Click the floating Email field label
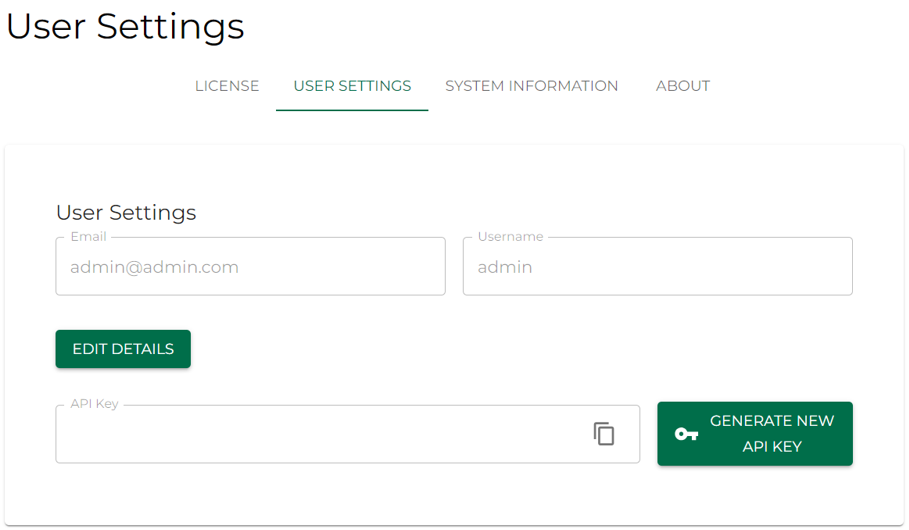The width and height of the screenshot is (909, 530). pos(88,237)
